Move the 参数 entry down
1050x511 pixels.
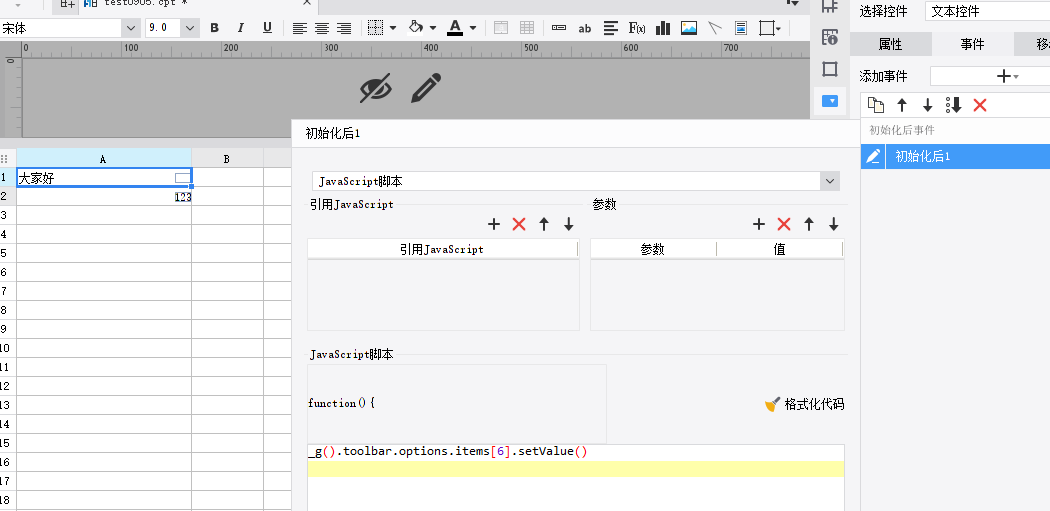(x=834, y=224)
